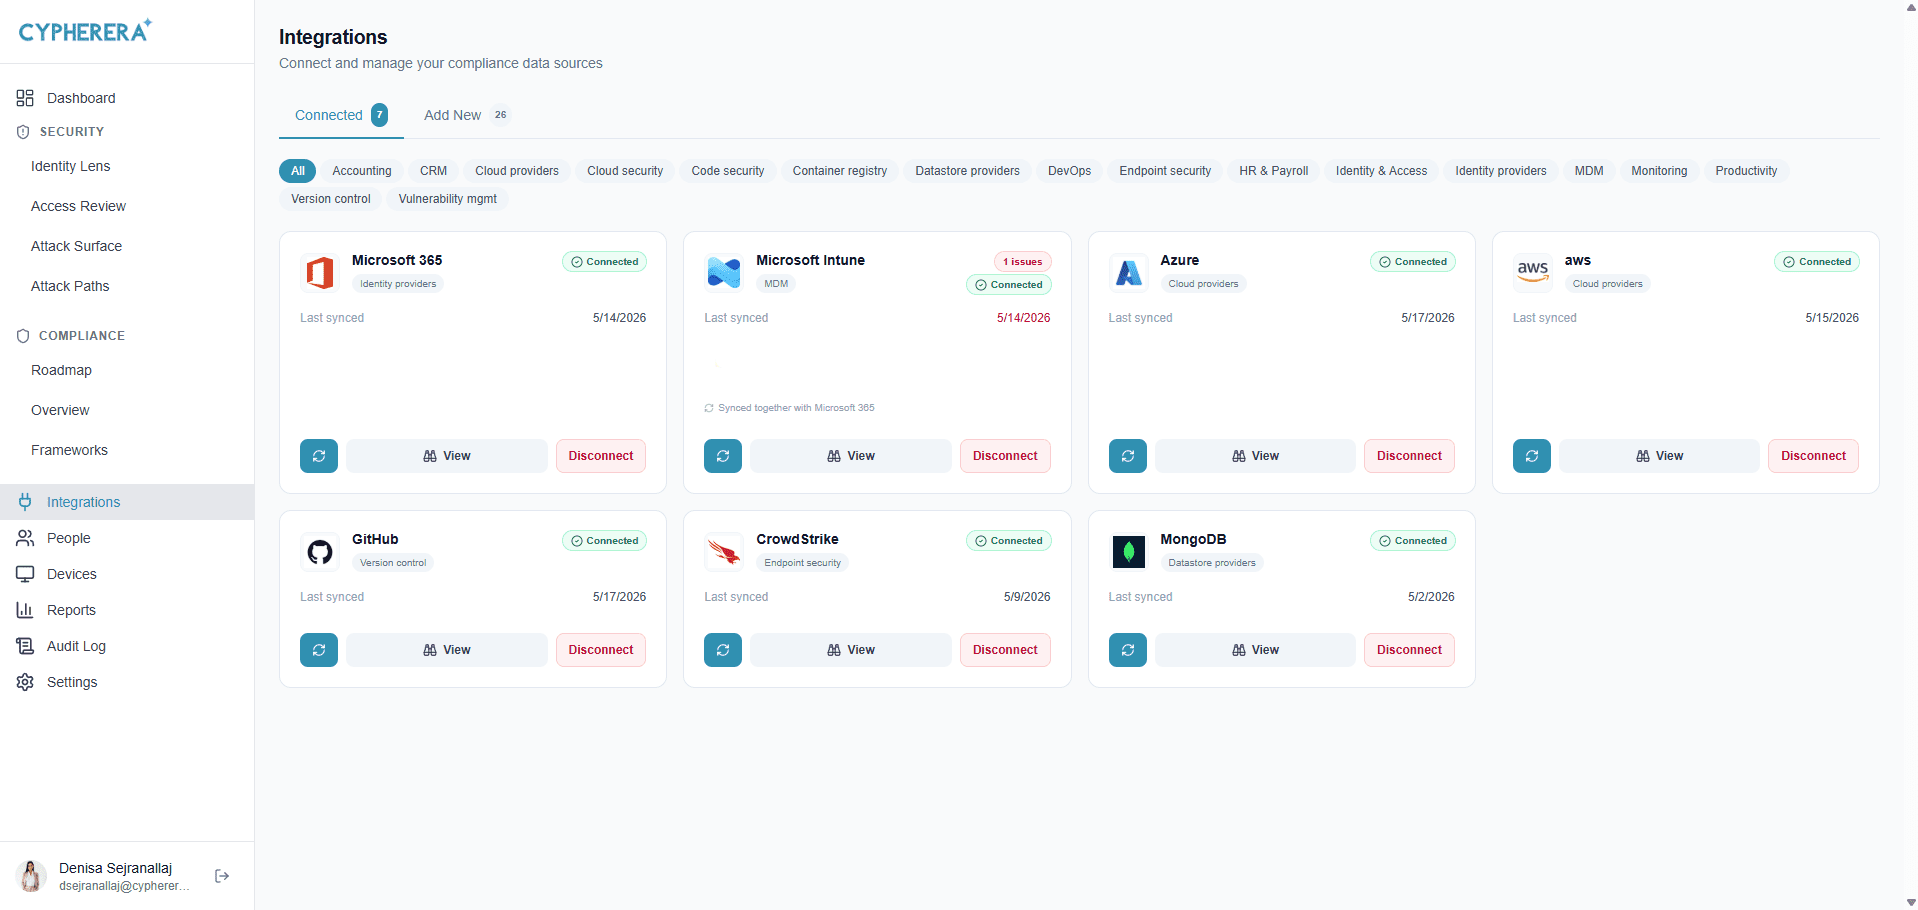Filter integrations by Endpoint security

(x=1165, y=171)
